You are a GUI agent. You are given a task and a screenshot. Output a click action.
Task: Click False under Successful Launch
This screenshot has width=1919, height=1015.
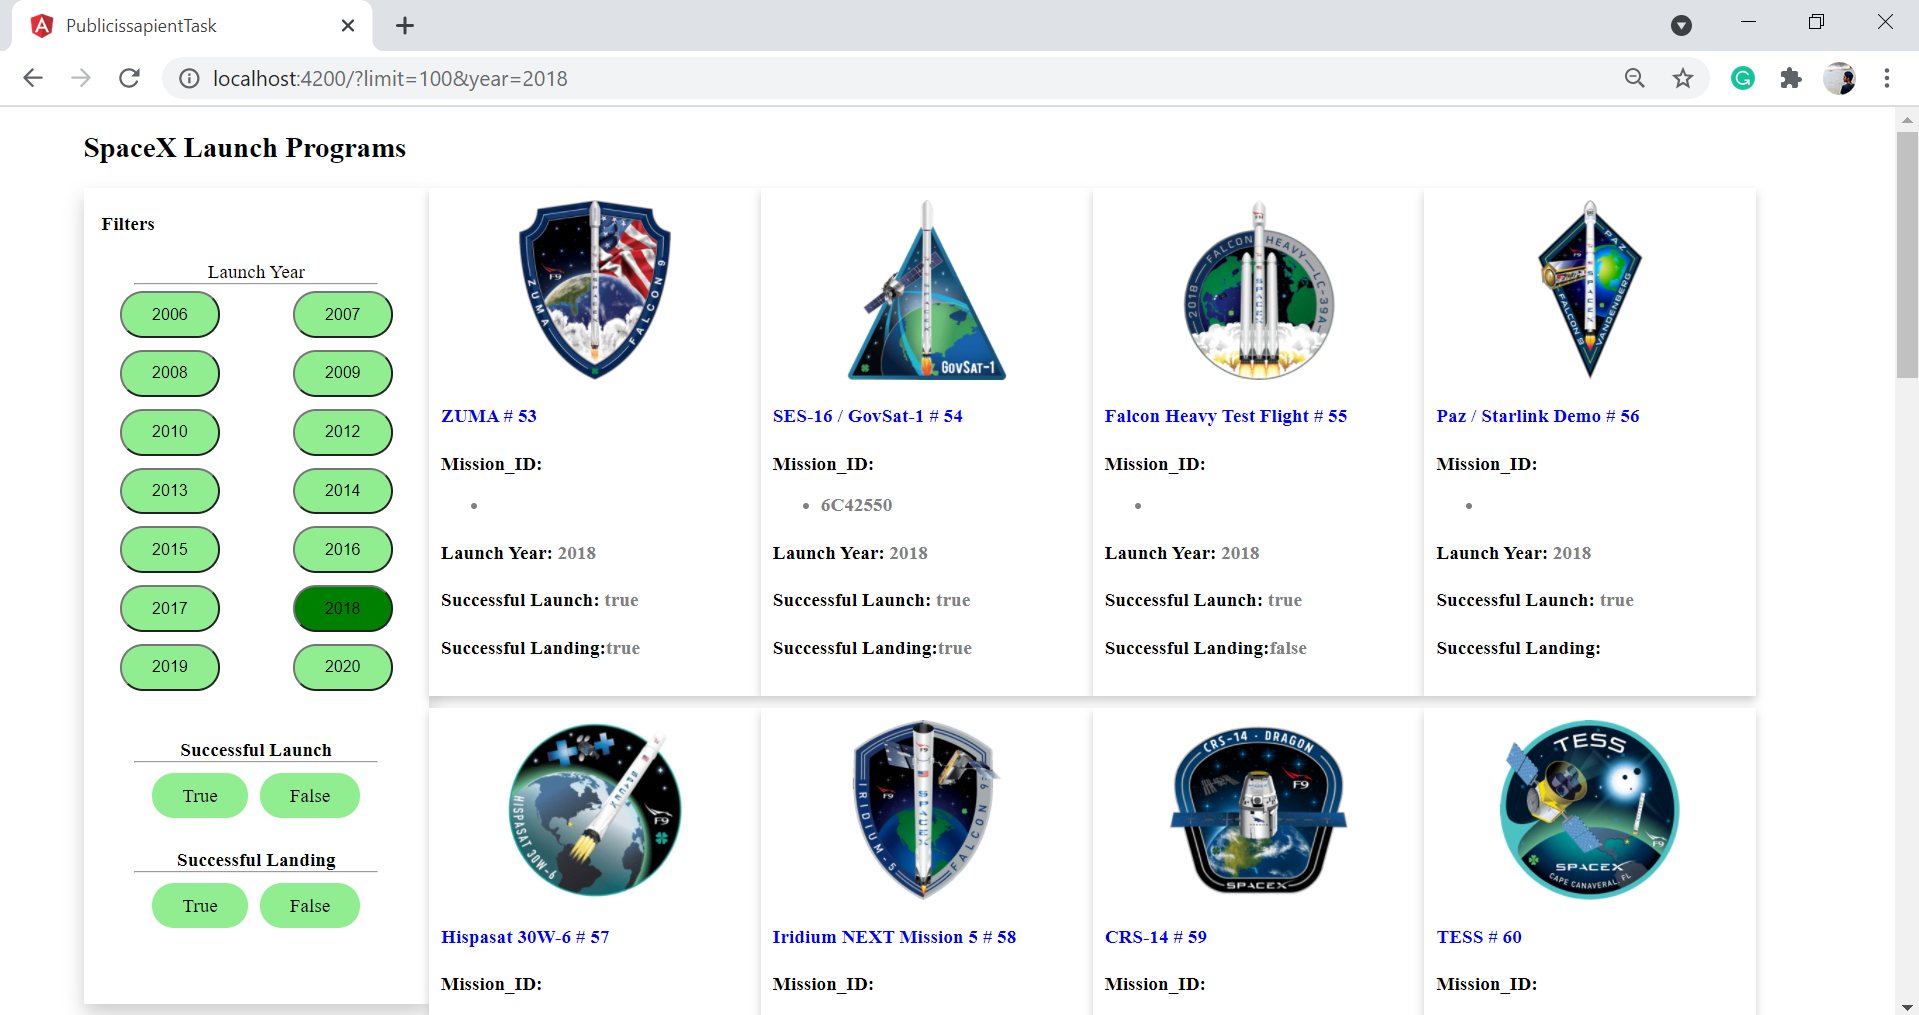(x=309, y=795)
